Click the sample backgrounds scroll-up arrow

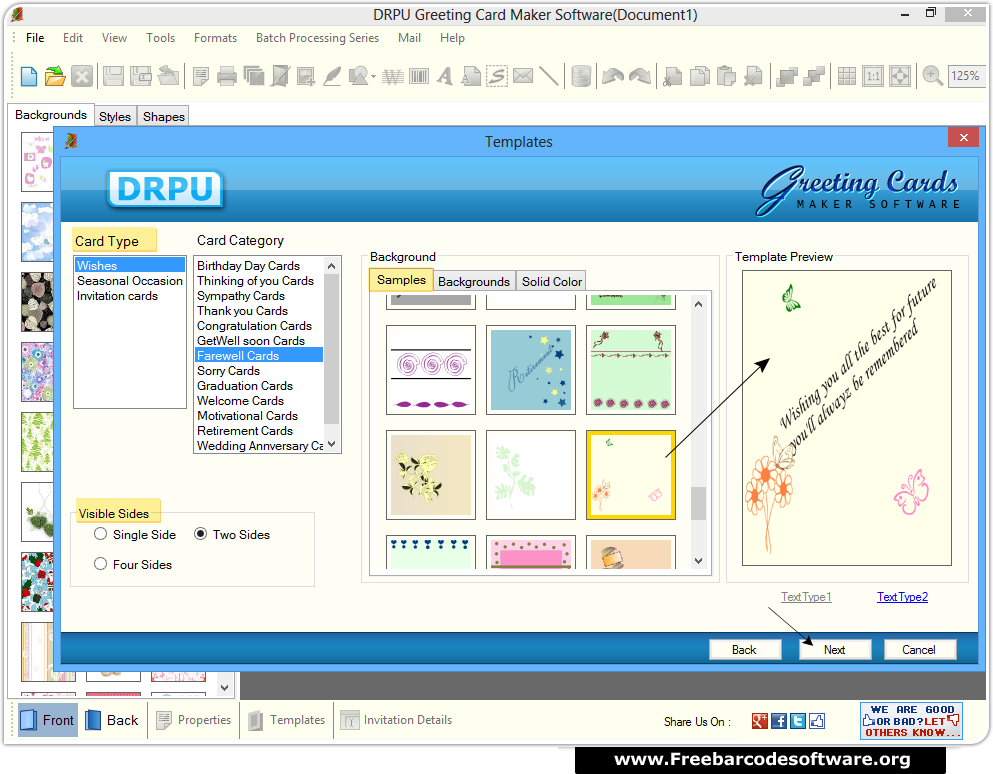pyautogui.click(x=698, y=304)
